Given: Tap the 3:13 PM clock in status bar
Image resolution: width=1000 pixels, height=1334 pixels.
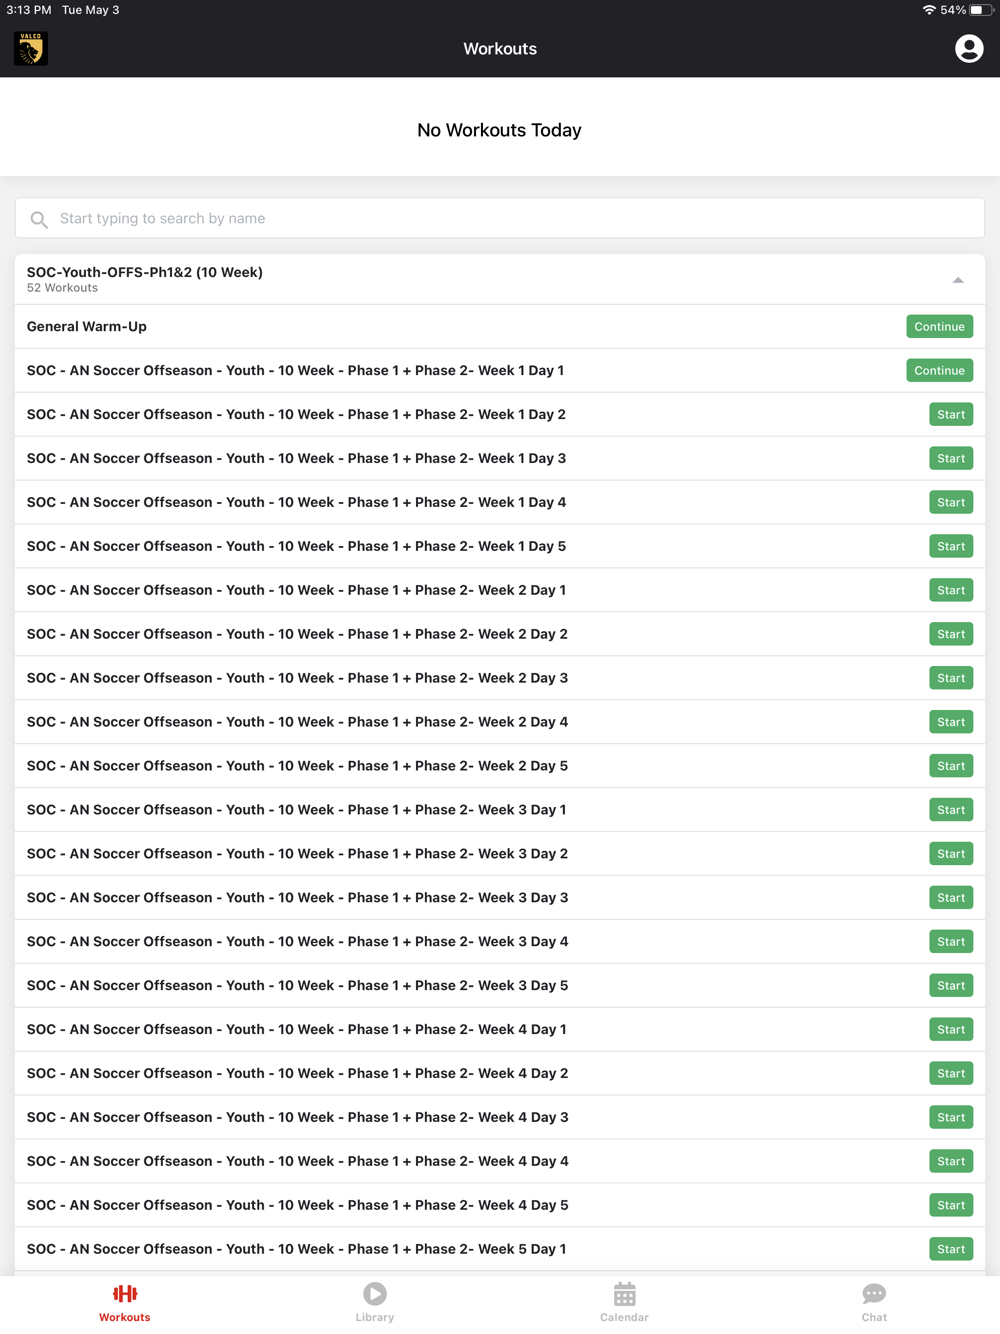Looking at the screenshot, I should click(29, 10).
